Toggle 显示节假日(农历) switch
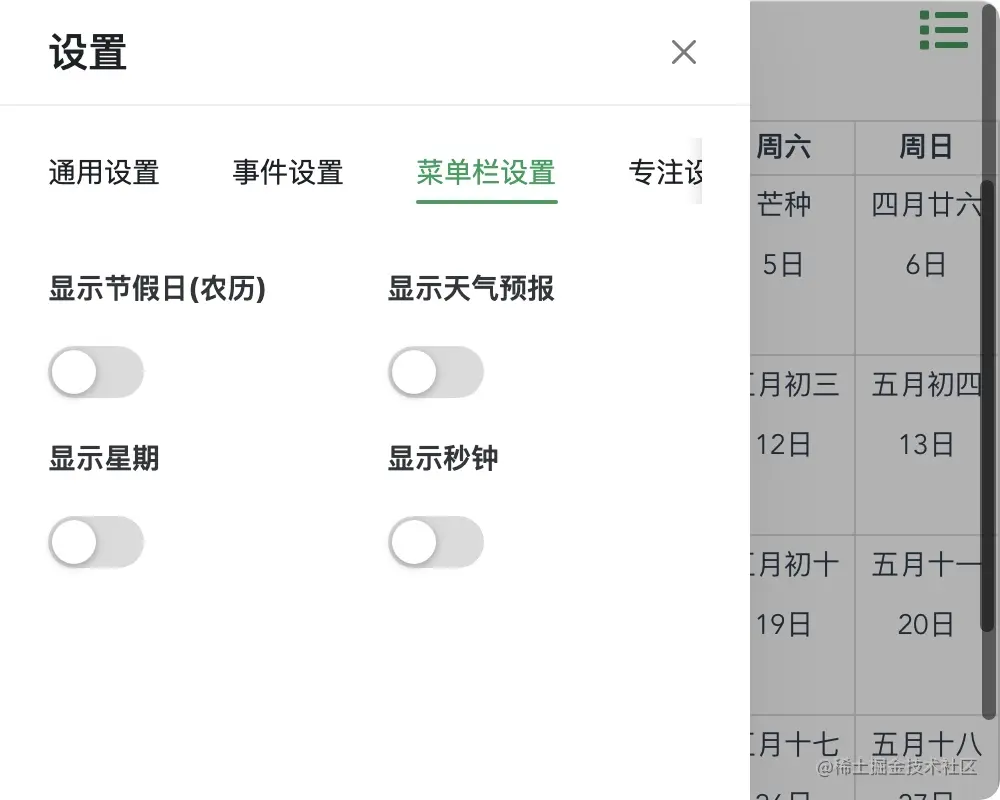The width and height of the screenshot is (1000, 800). pyautogui.click(x=96, y=372)
